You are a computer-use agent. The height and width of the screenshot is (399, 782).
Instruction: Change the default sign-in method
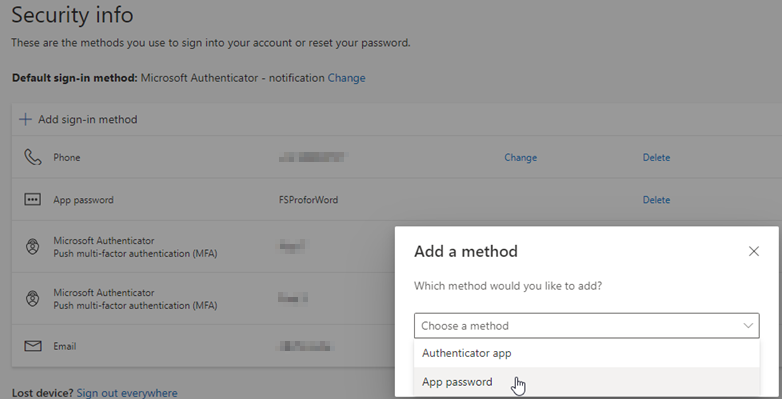click(x=346, y=78)
